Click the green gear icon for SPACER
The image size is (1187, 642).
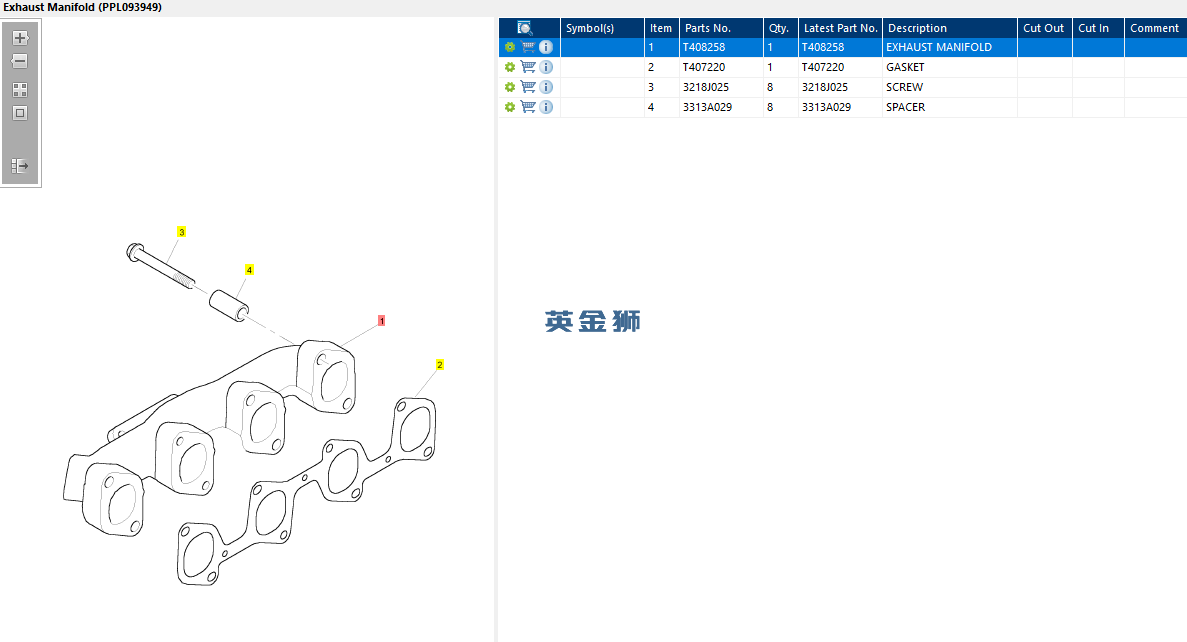(x=509, y=107)
